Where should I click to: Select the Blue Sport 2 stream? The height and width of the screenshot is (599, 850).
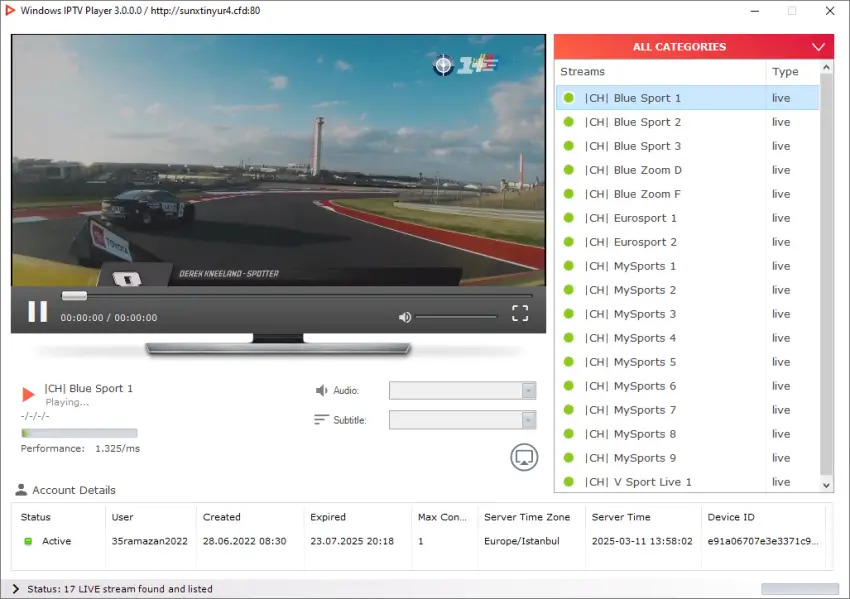tap(687, 122)
